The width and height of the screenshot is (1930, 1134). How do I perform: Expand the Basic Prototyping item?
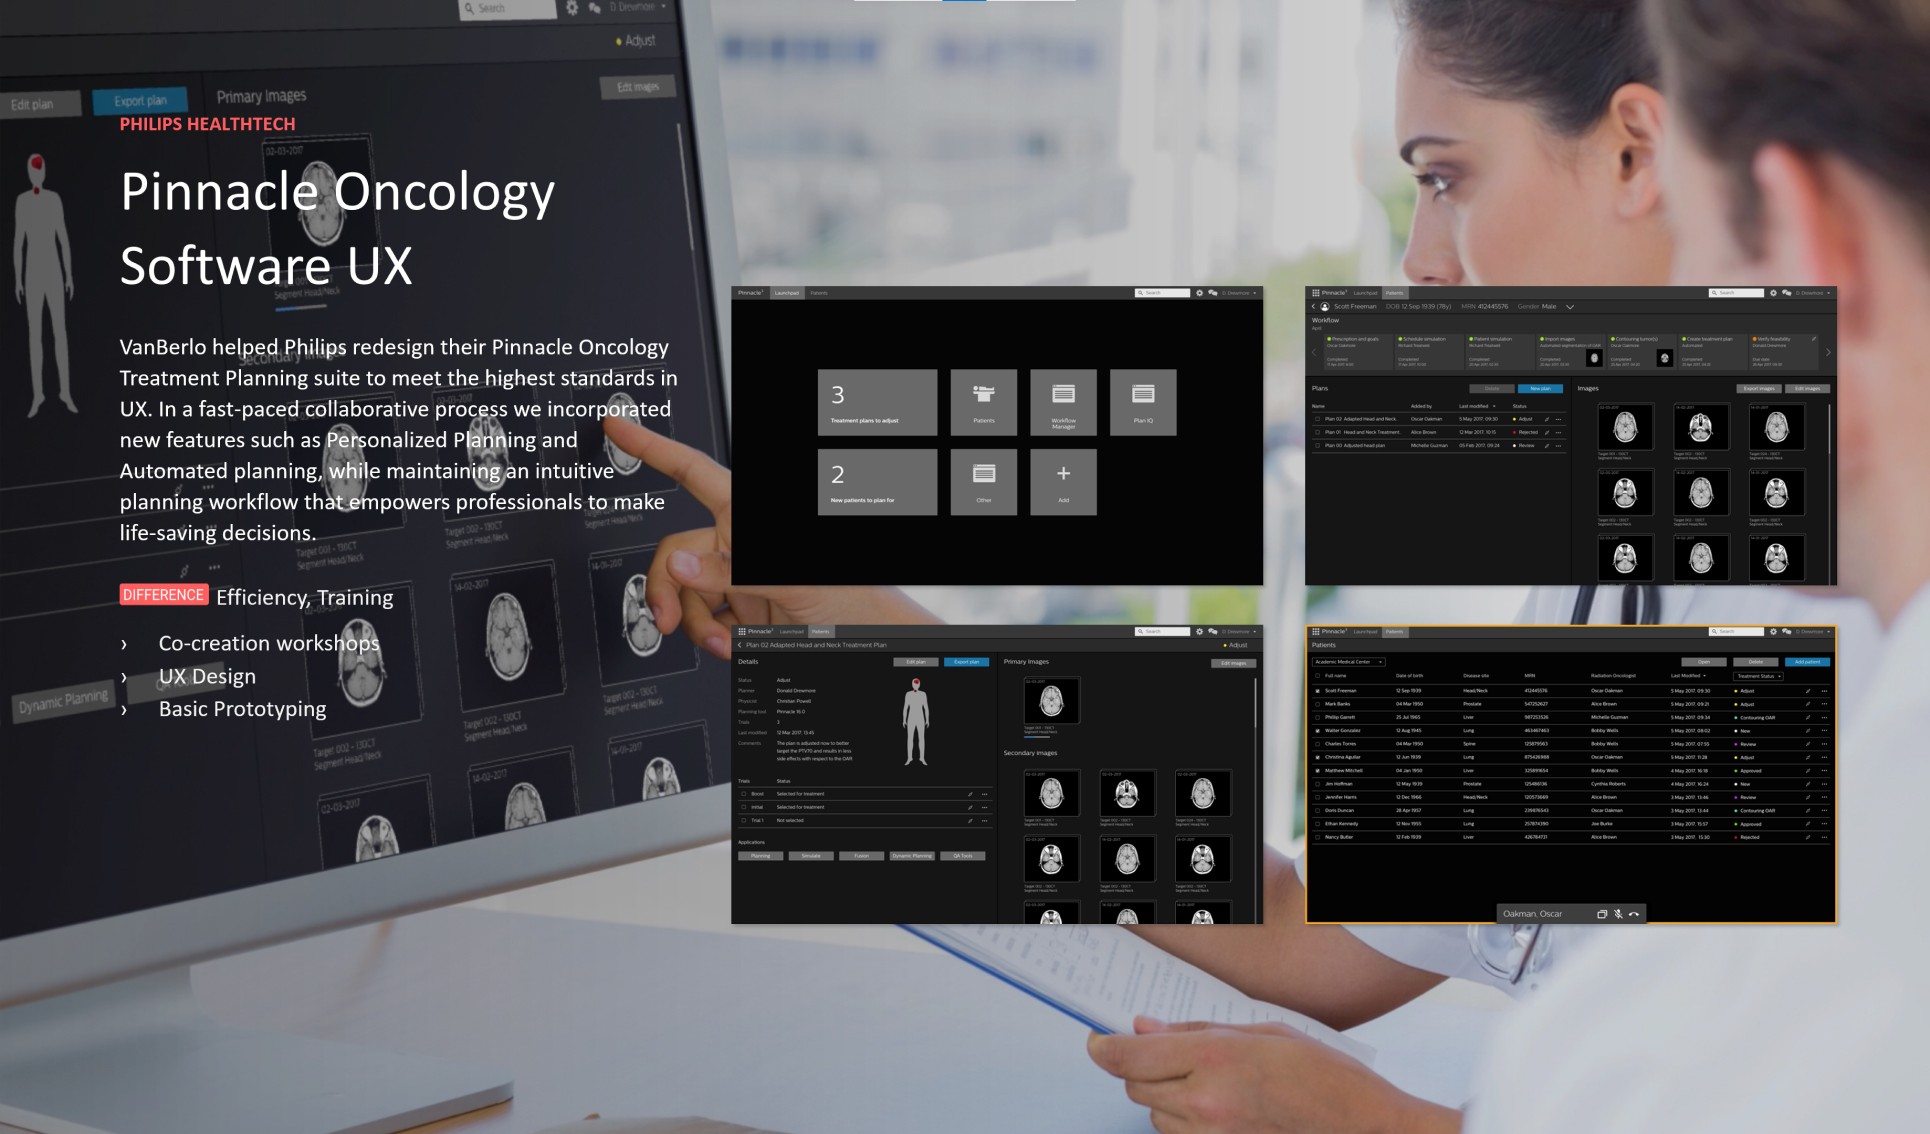pyautogui.click(x=126, y=705)
